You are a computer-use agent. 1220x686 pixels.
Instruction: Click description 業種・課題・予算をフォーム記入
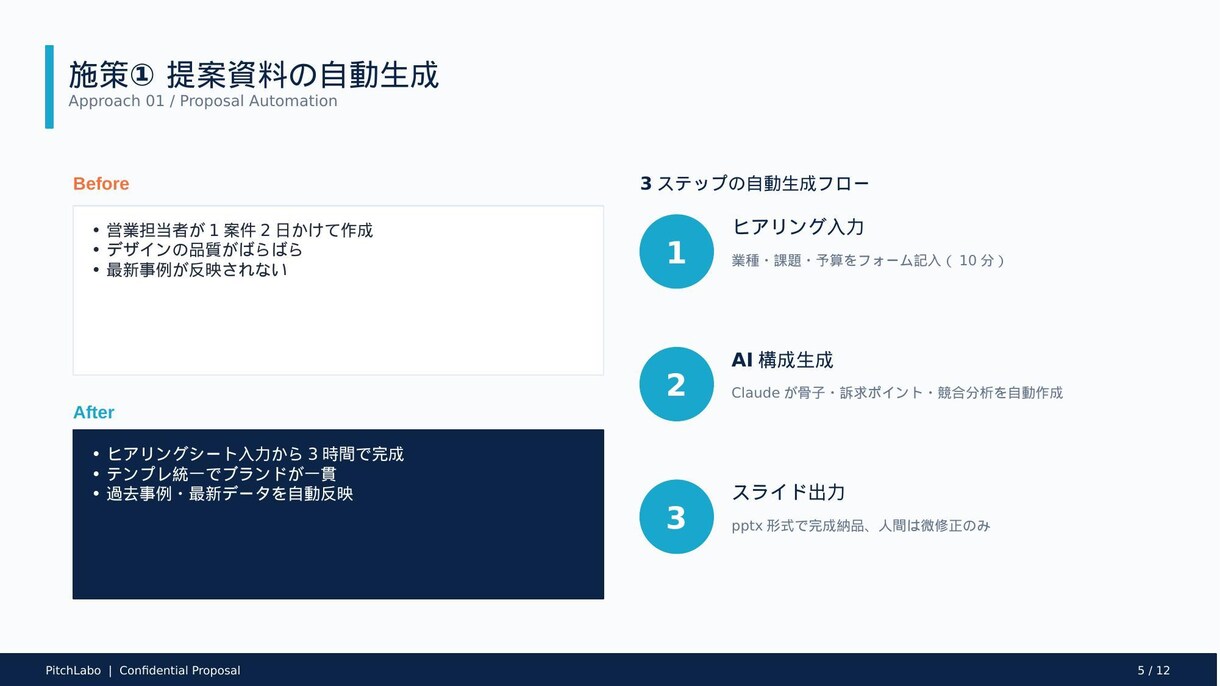coord(868,260)
